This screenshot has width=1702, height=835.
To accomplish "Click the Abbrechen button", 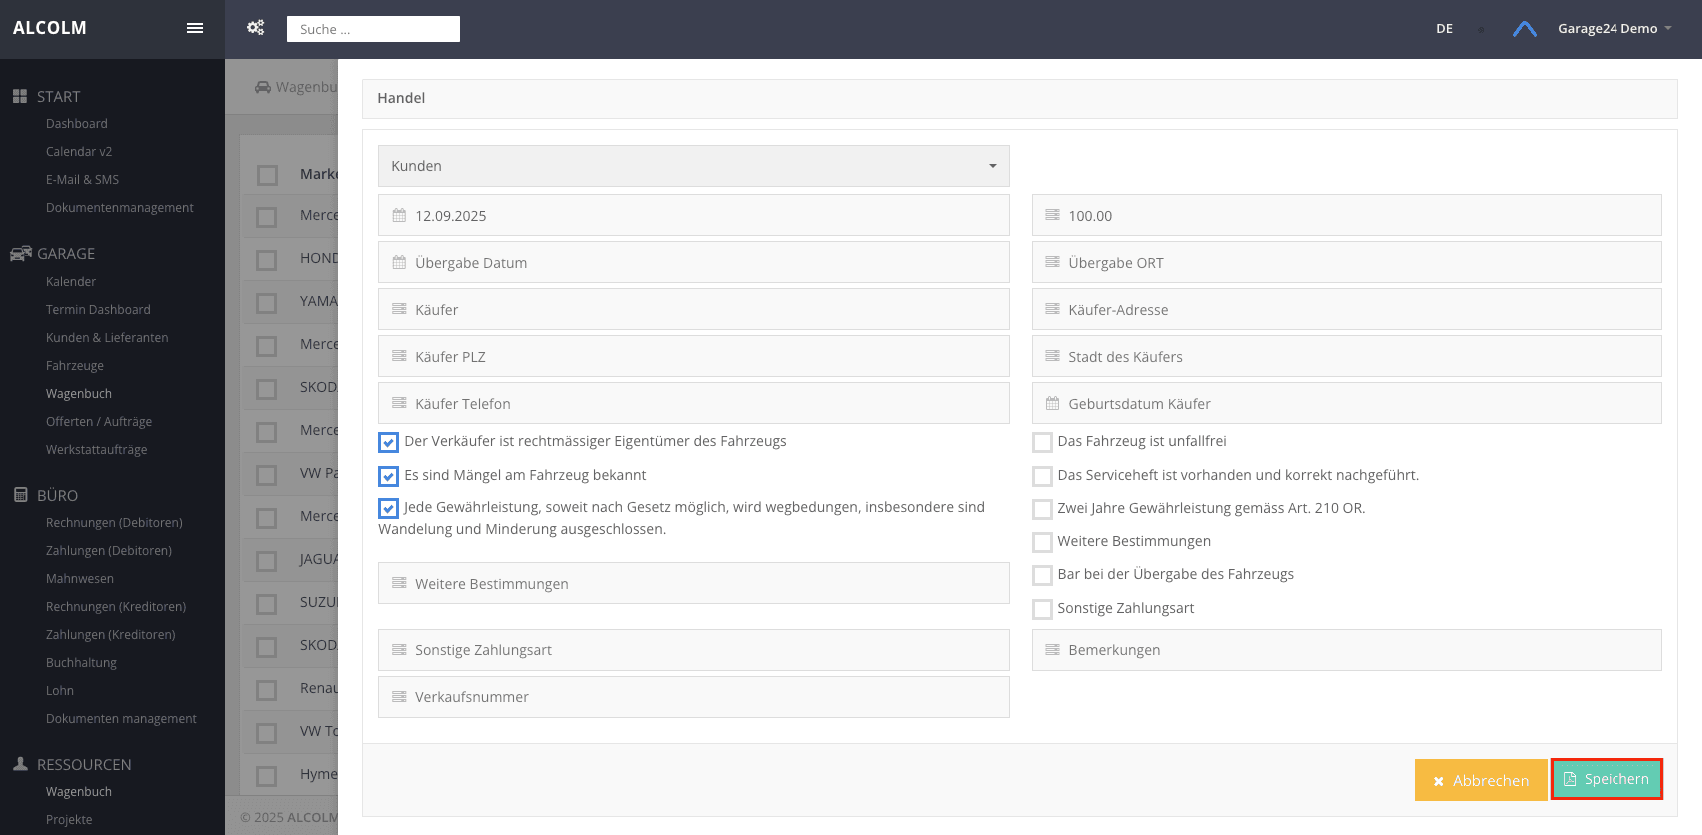I will 1481,780.
